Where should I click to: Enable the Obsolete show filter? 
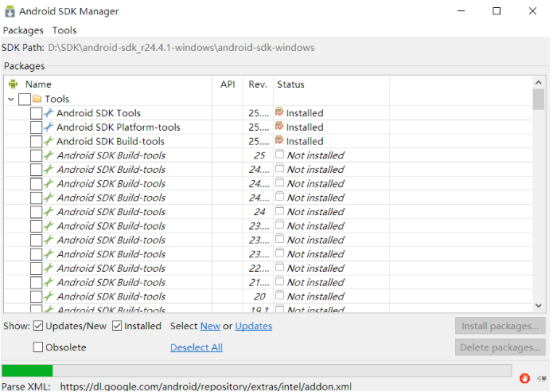point(38,347)
